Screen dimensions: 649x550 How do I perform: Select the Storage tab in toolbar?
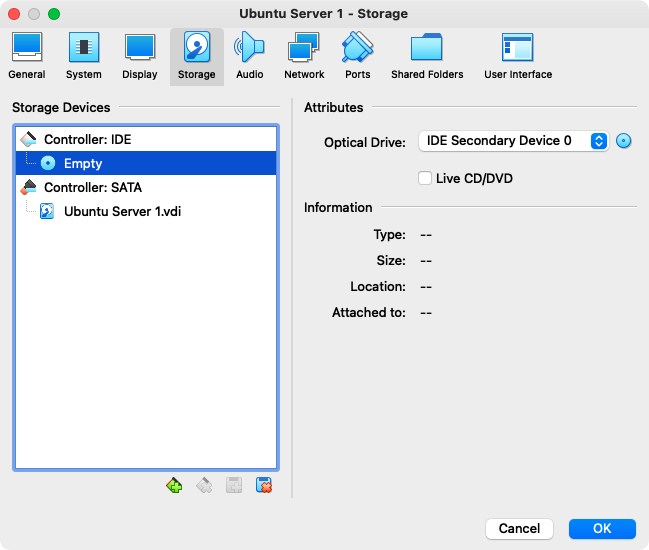point(196,56)
